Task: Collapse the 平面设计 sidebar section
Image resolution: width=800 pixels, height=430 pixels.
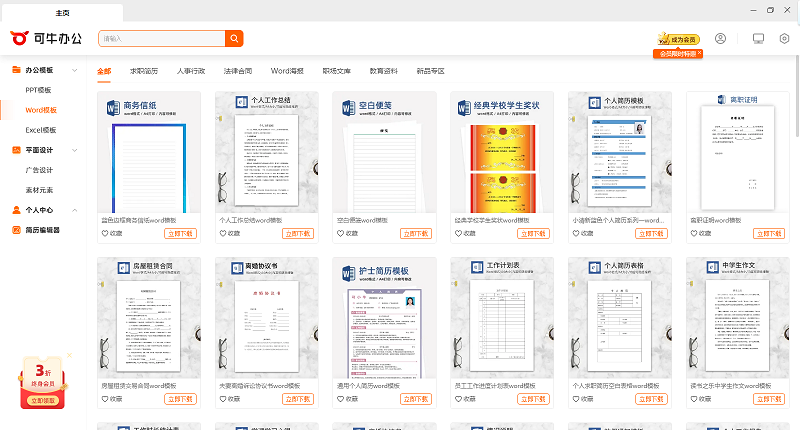Action: pos(76,150)
